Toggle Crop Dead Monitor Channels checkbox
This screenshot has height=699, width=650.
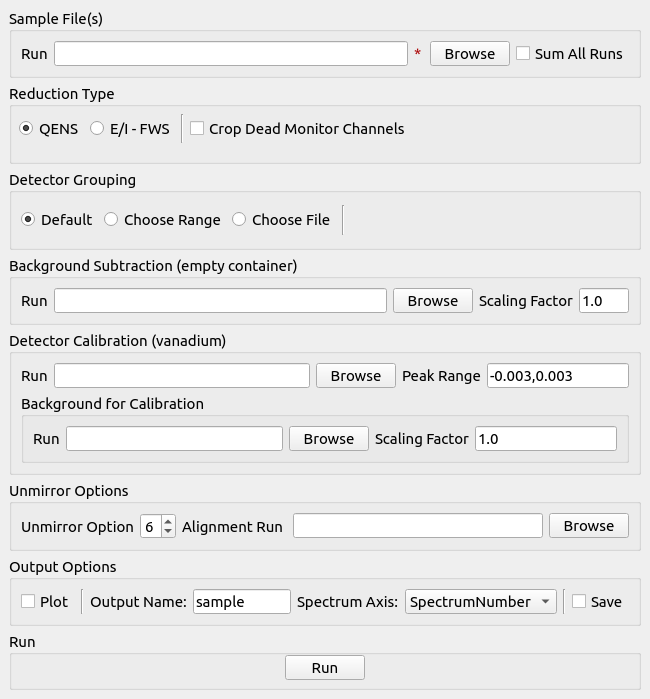(x=197, y=129)
